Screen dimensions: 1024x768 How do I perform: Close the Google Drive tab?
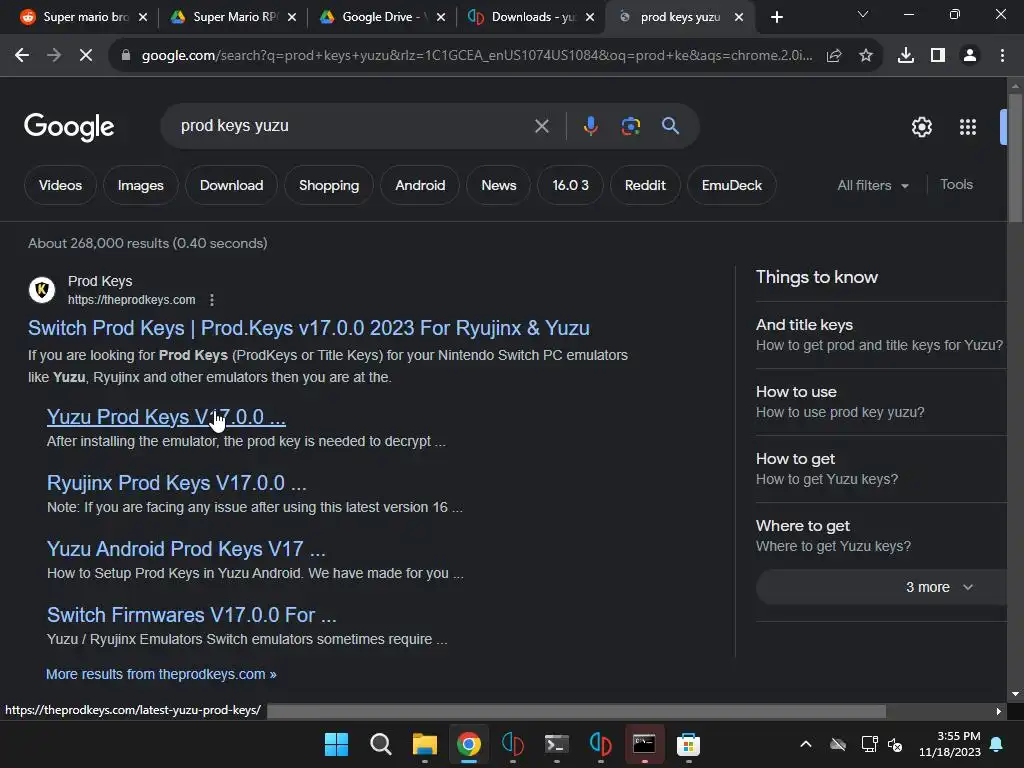click(x=441, y=17)
